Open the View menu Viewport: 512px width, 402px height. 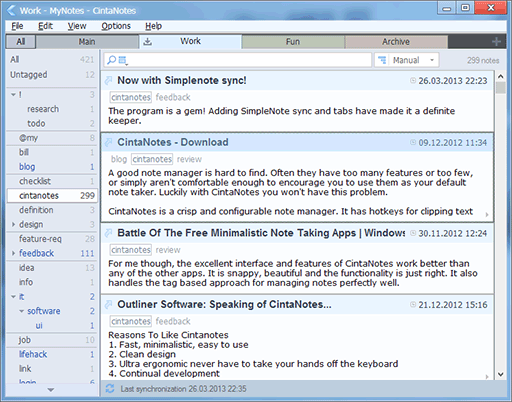77,26
